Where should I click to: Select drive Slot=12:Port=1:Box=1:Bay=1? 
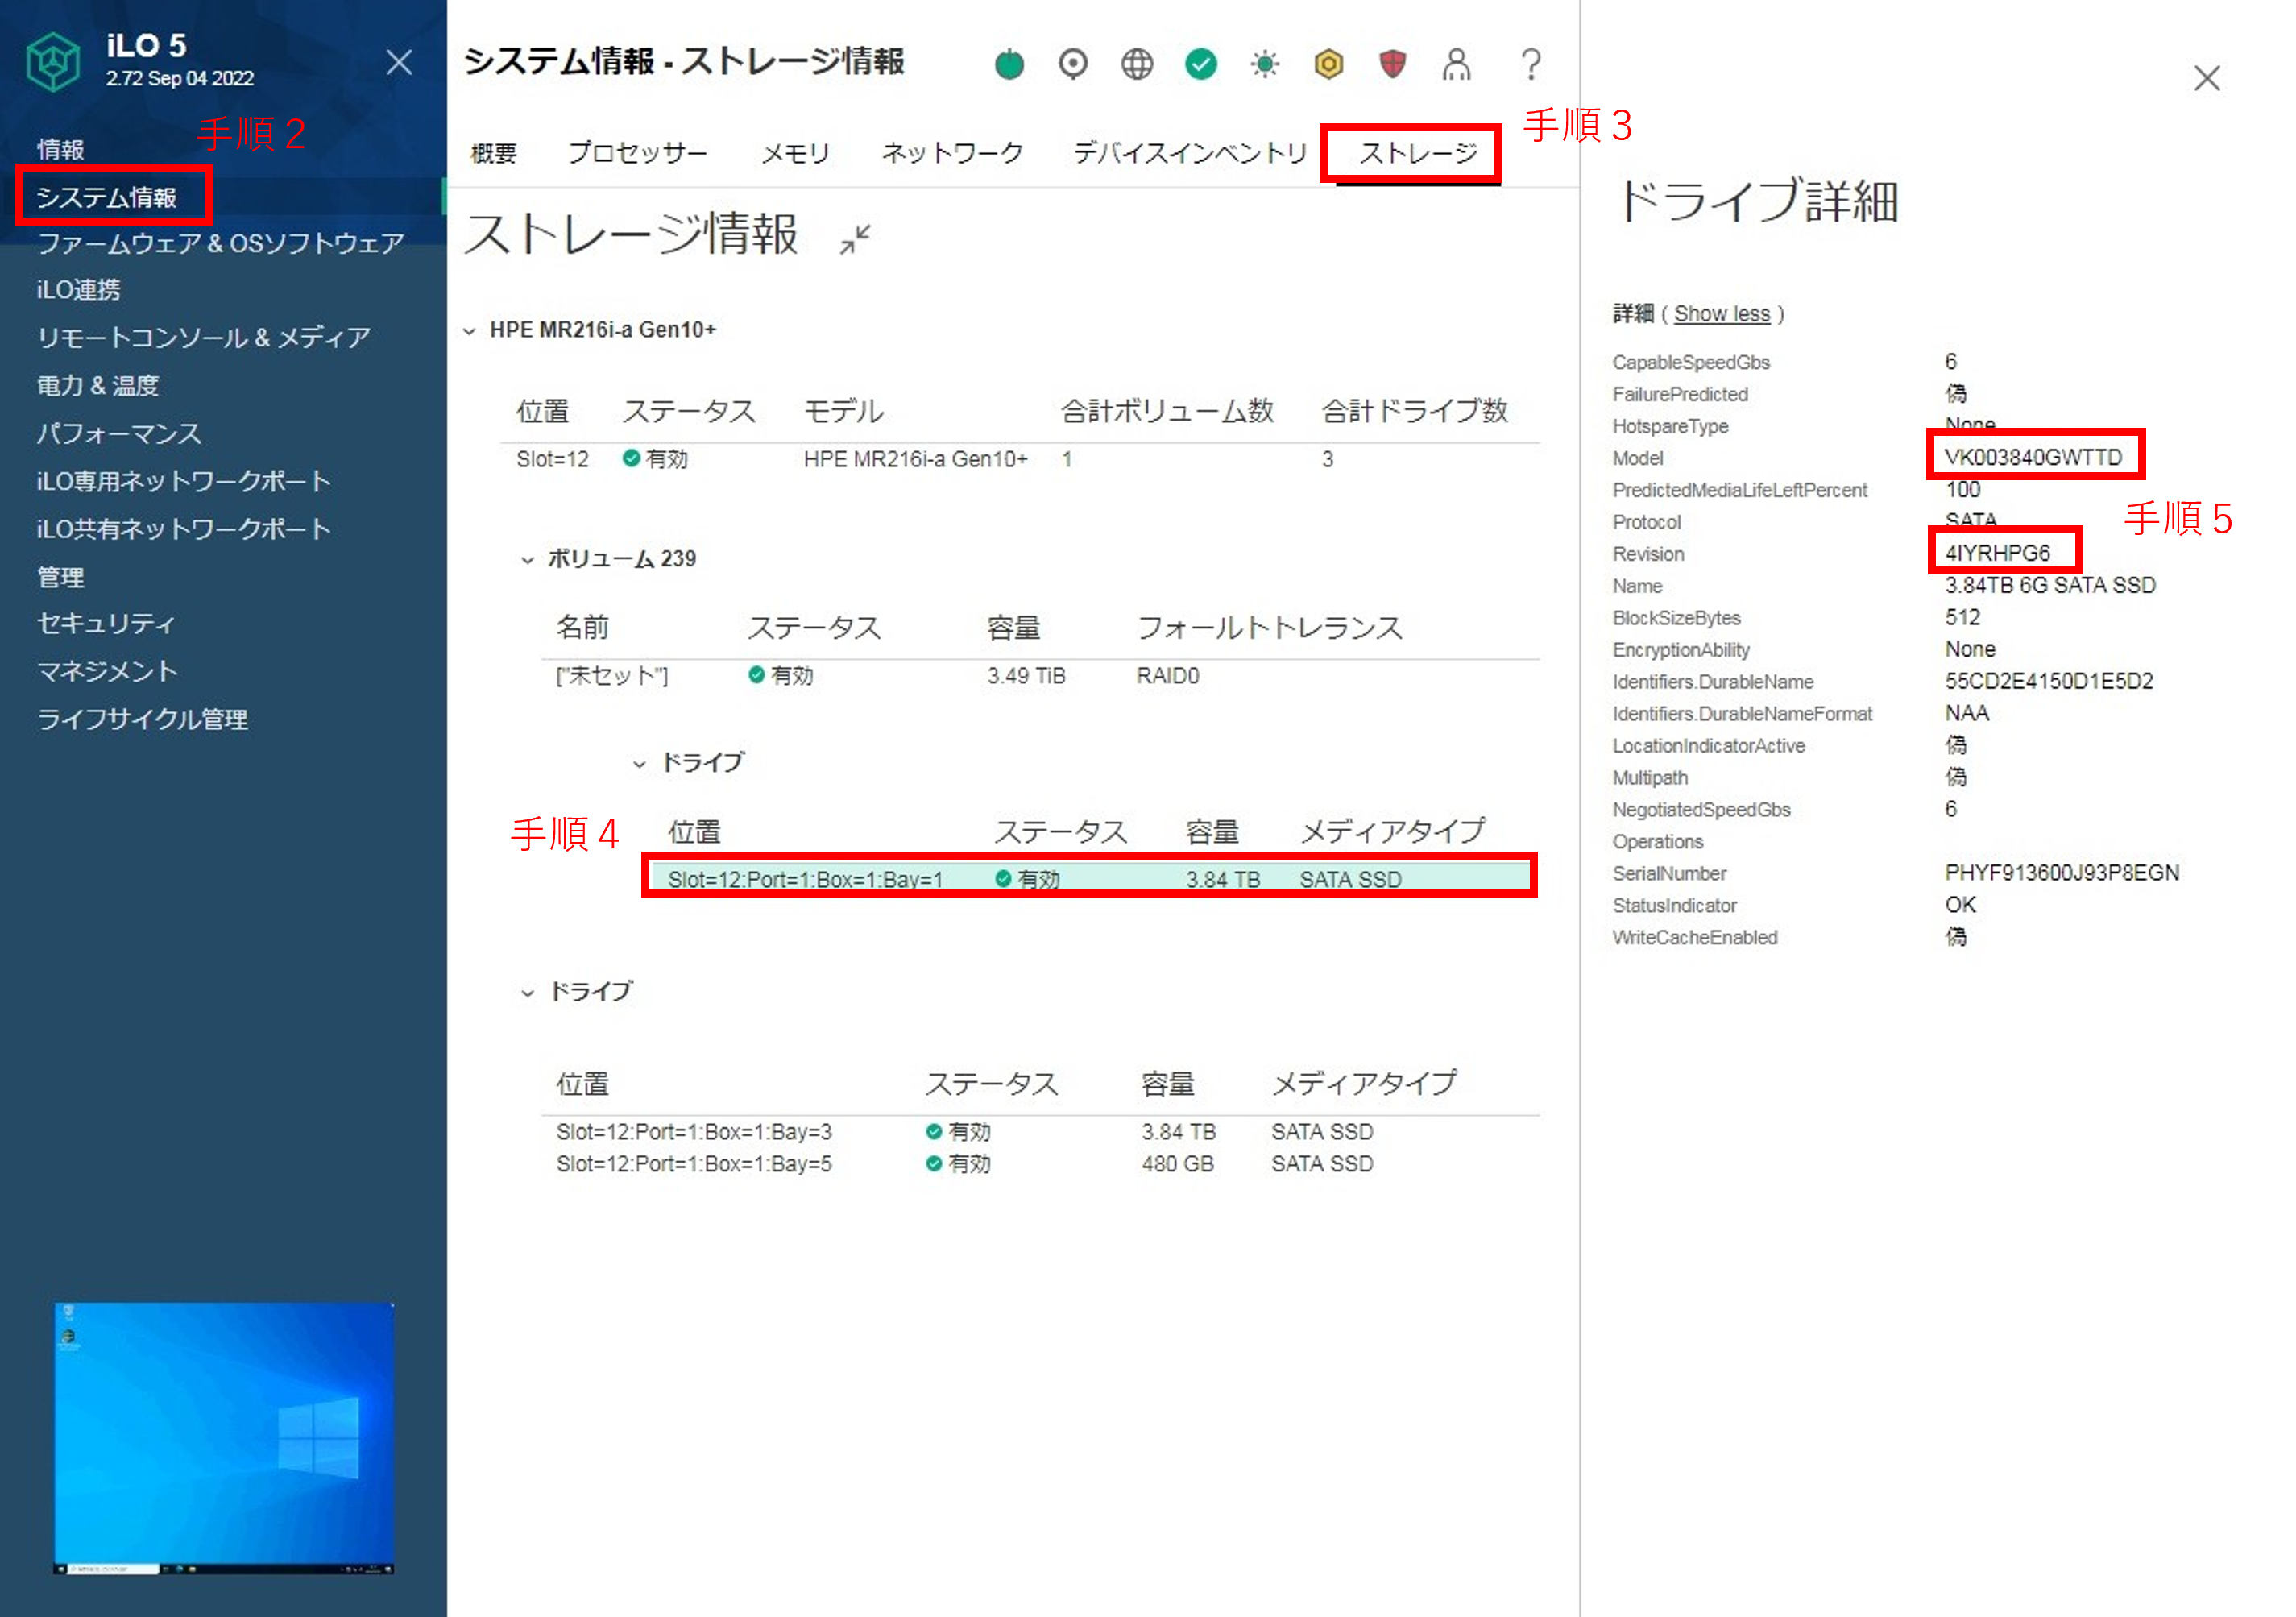1090,879
